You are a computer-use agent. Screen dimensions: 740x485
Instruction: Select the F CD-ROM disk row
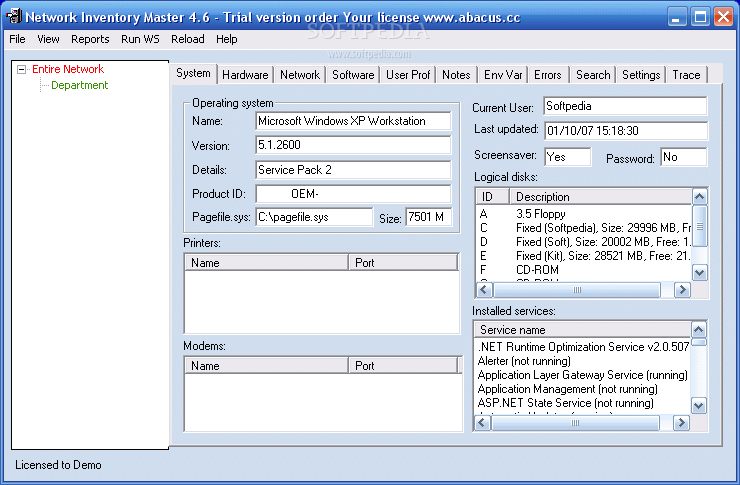click(584, 270)
